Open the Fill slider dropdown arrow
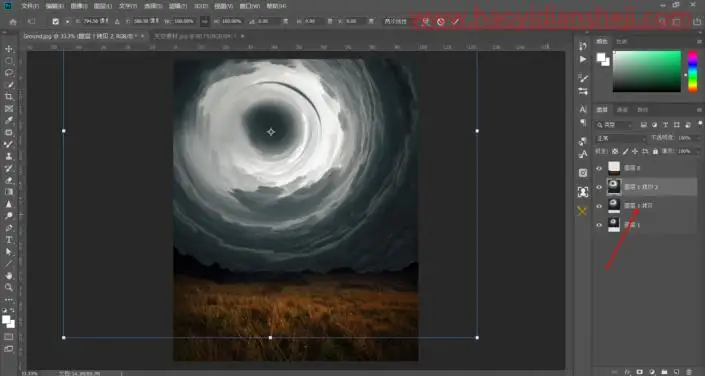This screenshot has width=705, height=376. 698,152
